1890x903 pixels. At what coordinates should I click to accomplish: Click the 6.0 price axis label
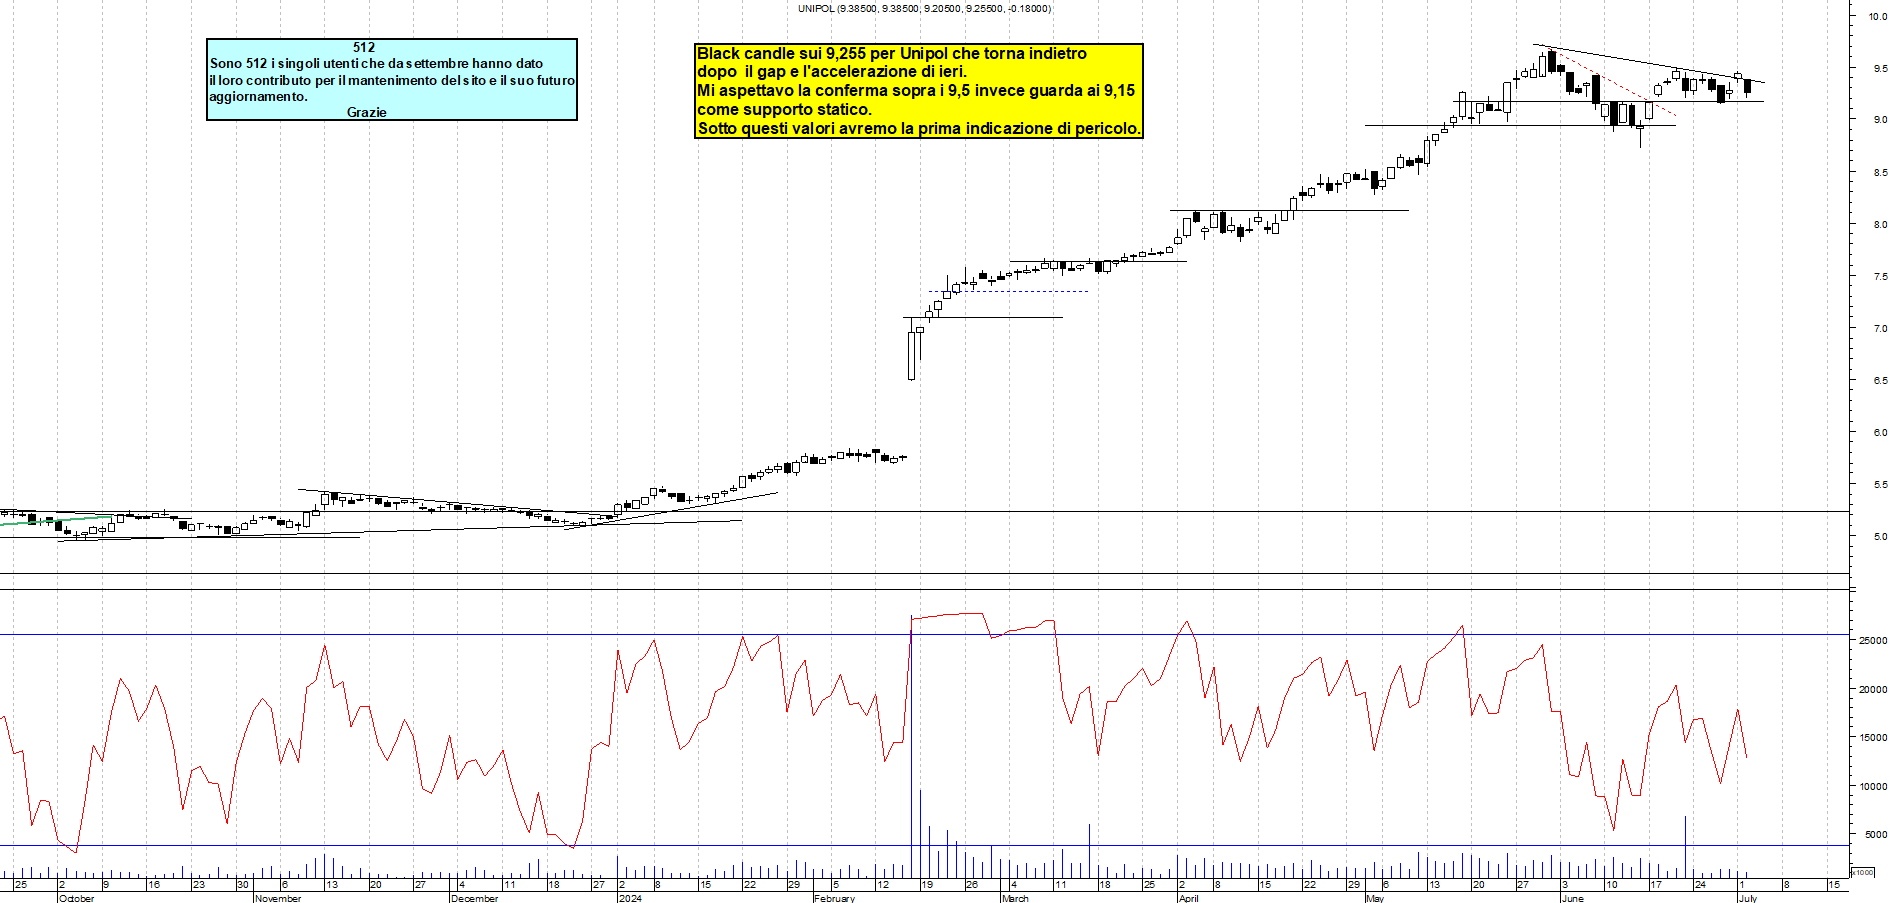pyautogui.click(x=1880, y=432)
